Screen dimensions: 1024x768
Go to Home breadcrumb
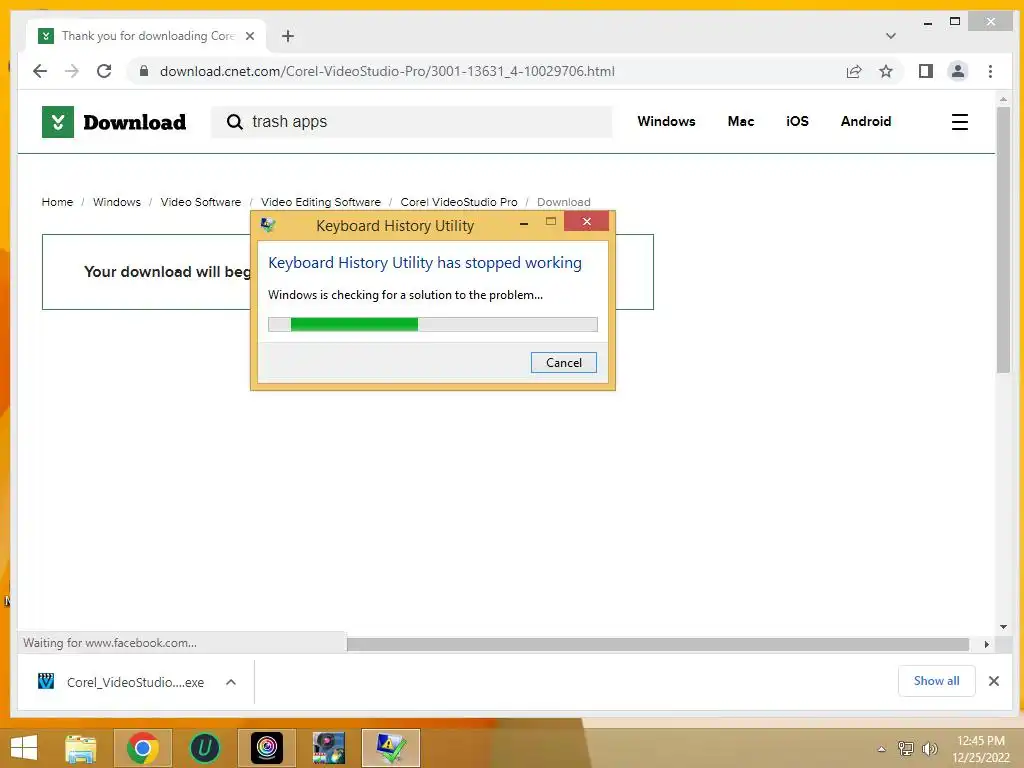pyautogui.click(x=57, y=202)
